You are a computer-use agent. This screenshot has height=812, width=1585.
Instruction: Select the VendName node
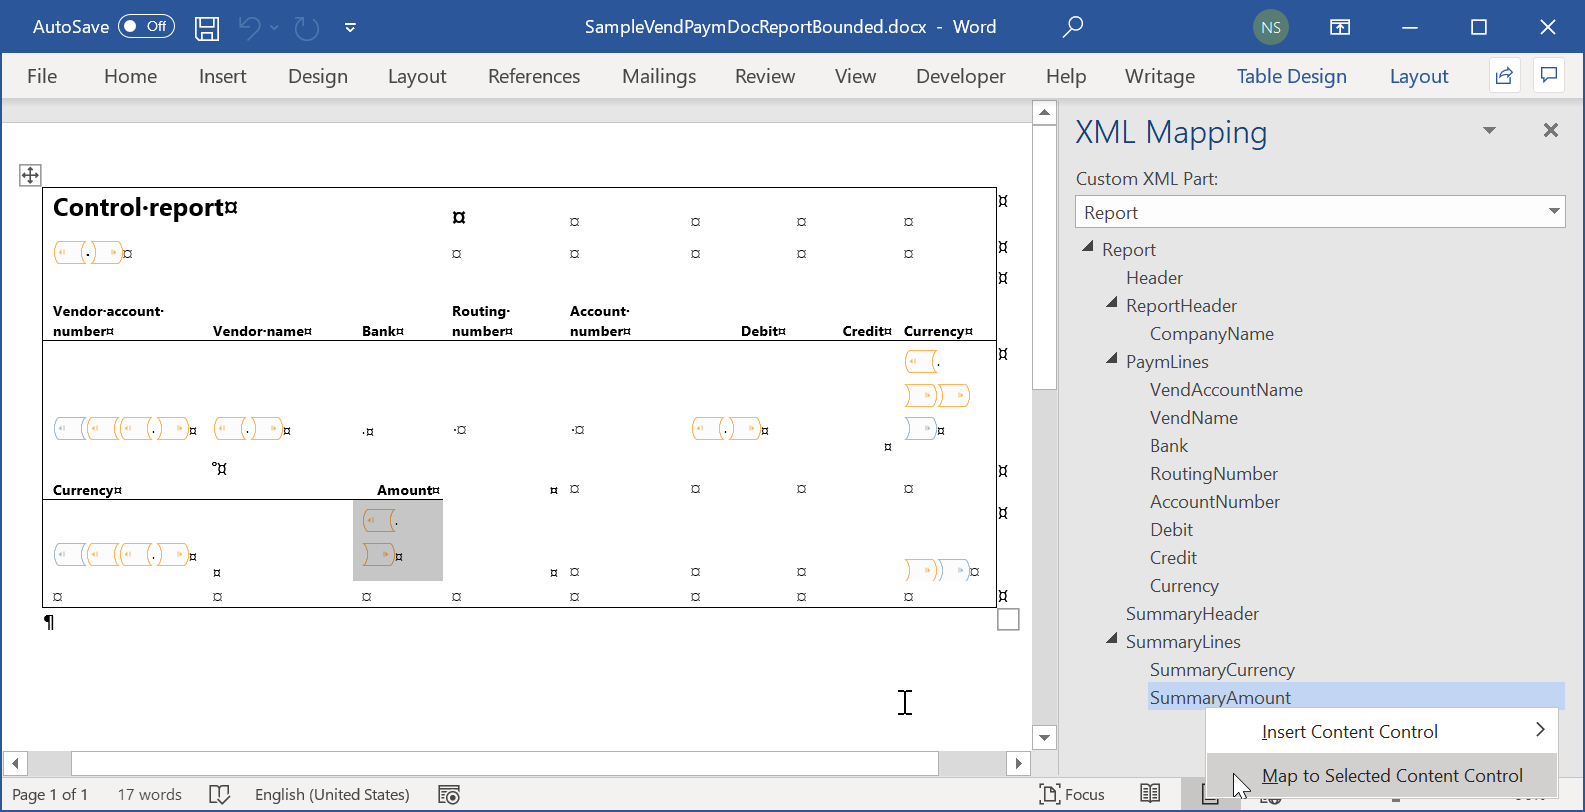click(x=1194, y=418)
